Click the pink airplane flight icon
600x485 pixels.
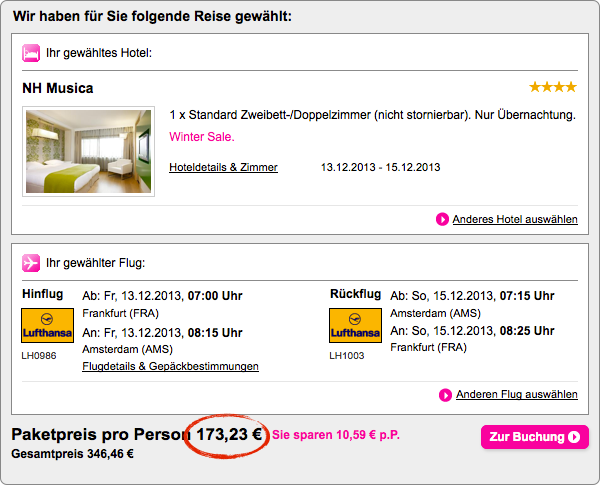(x=30, y=263)
